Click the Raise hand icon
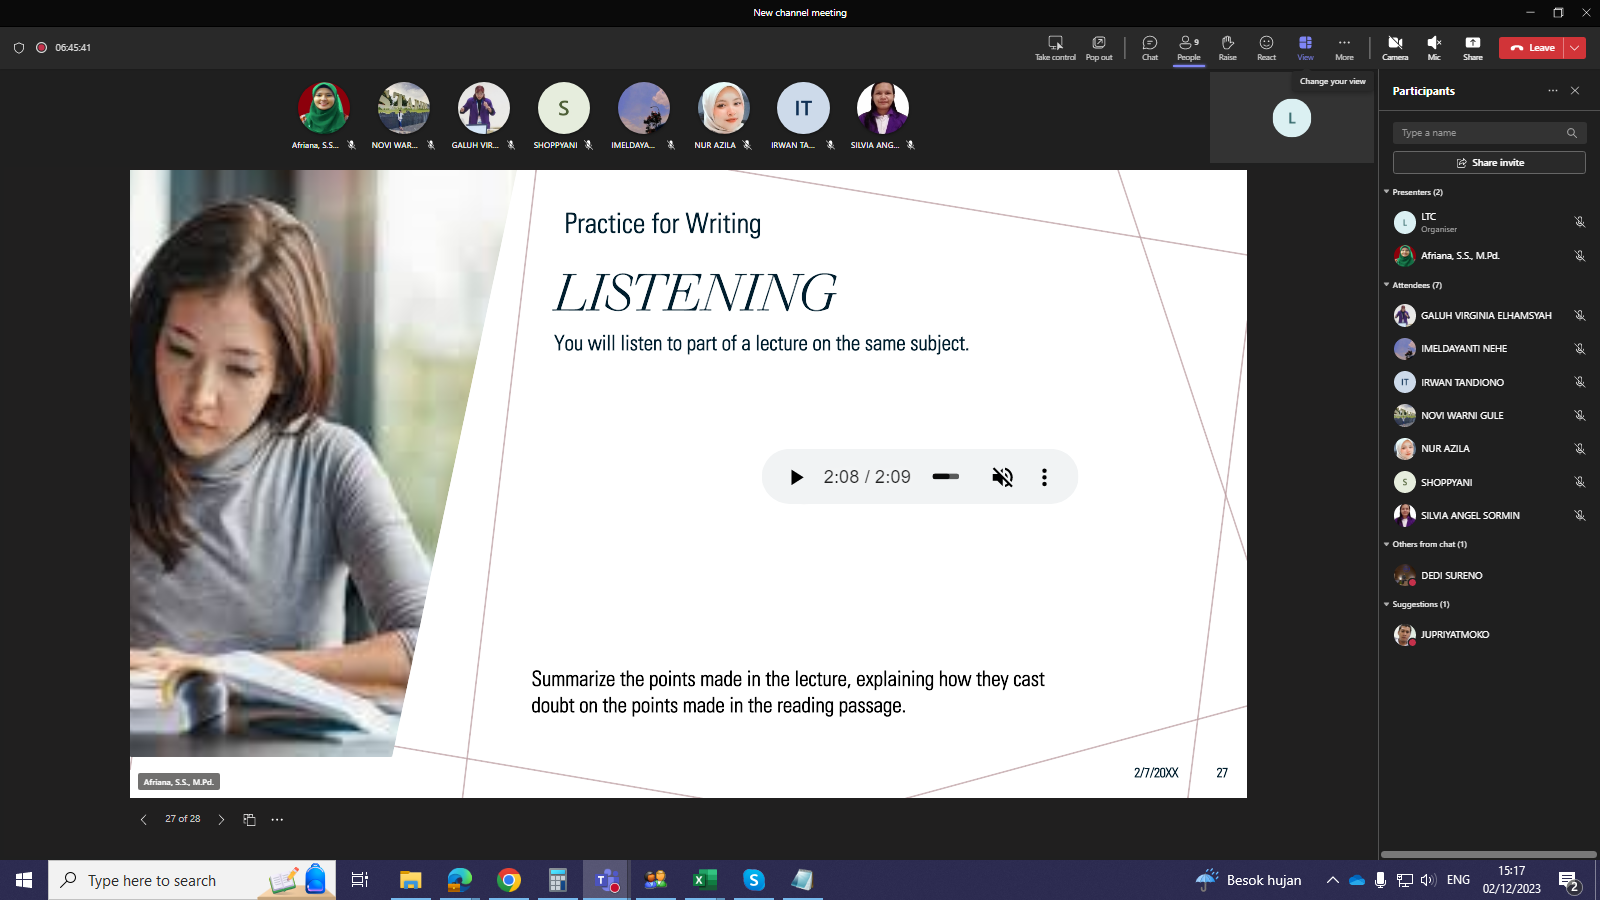Image resolution: width=1600 pixels, height=900 pixels. coord(1227,47)
